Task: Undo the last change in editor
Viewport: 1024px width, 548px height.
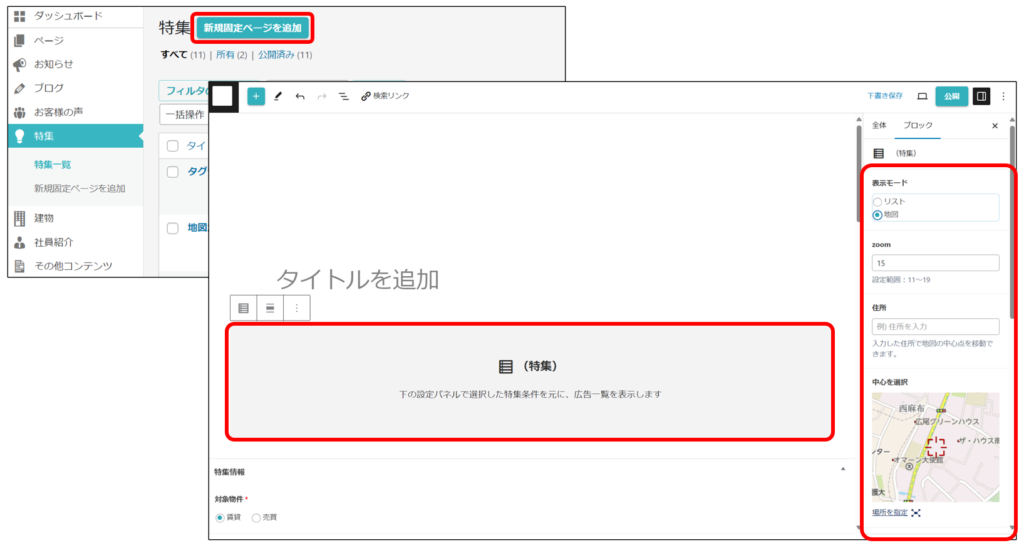Action: 300,96
